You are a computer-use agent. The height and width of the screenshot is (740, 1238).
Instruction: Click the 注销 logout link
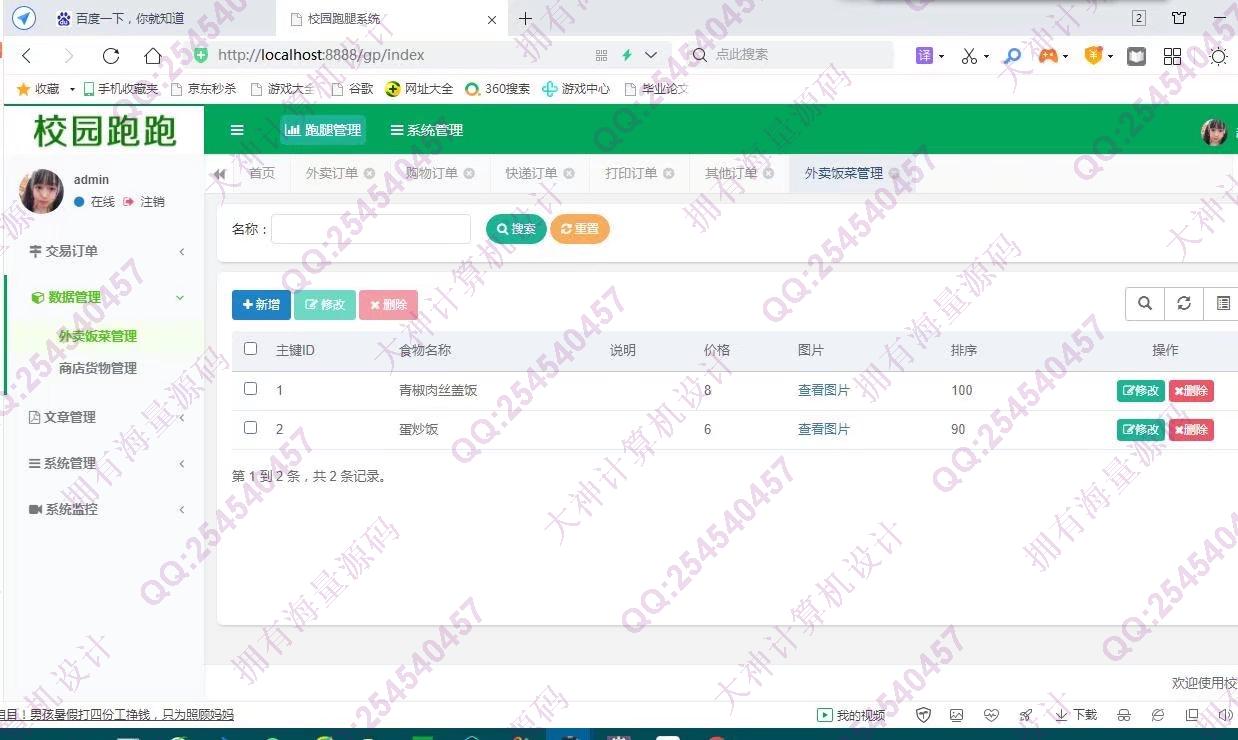[x=144, y=202]
